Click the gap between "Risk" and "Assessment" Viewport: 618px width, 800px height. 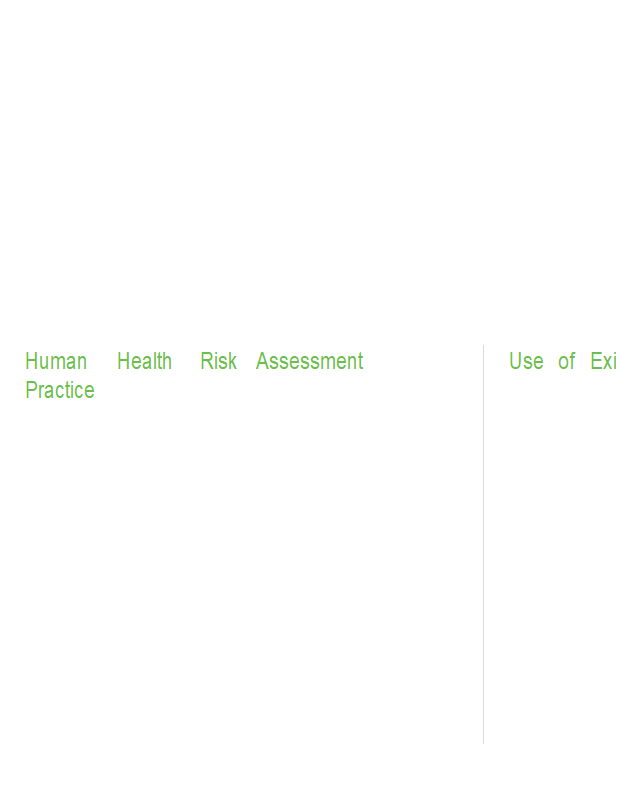tap(246, 362)
